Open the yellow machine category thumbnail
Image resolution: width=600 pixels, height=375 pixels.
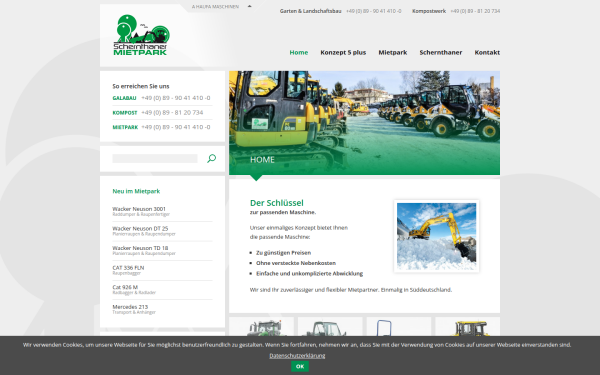[x=468, y=326]
